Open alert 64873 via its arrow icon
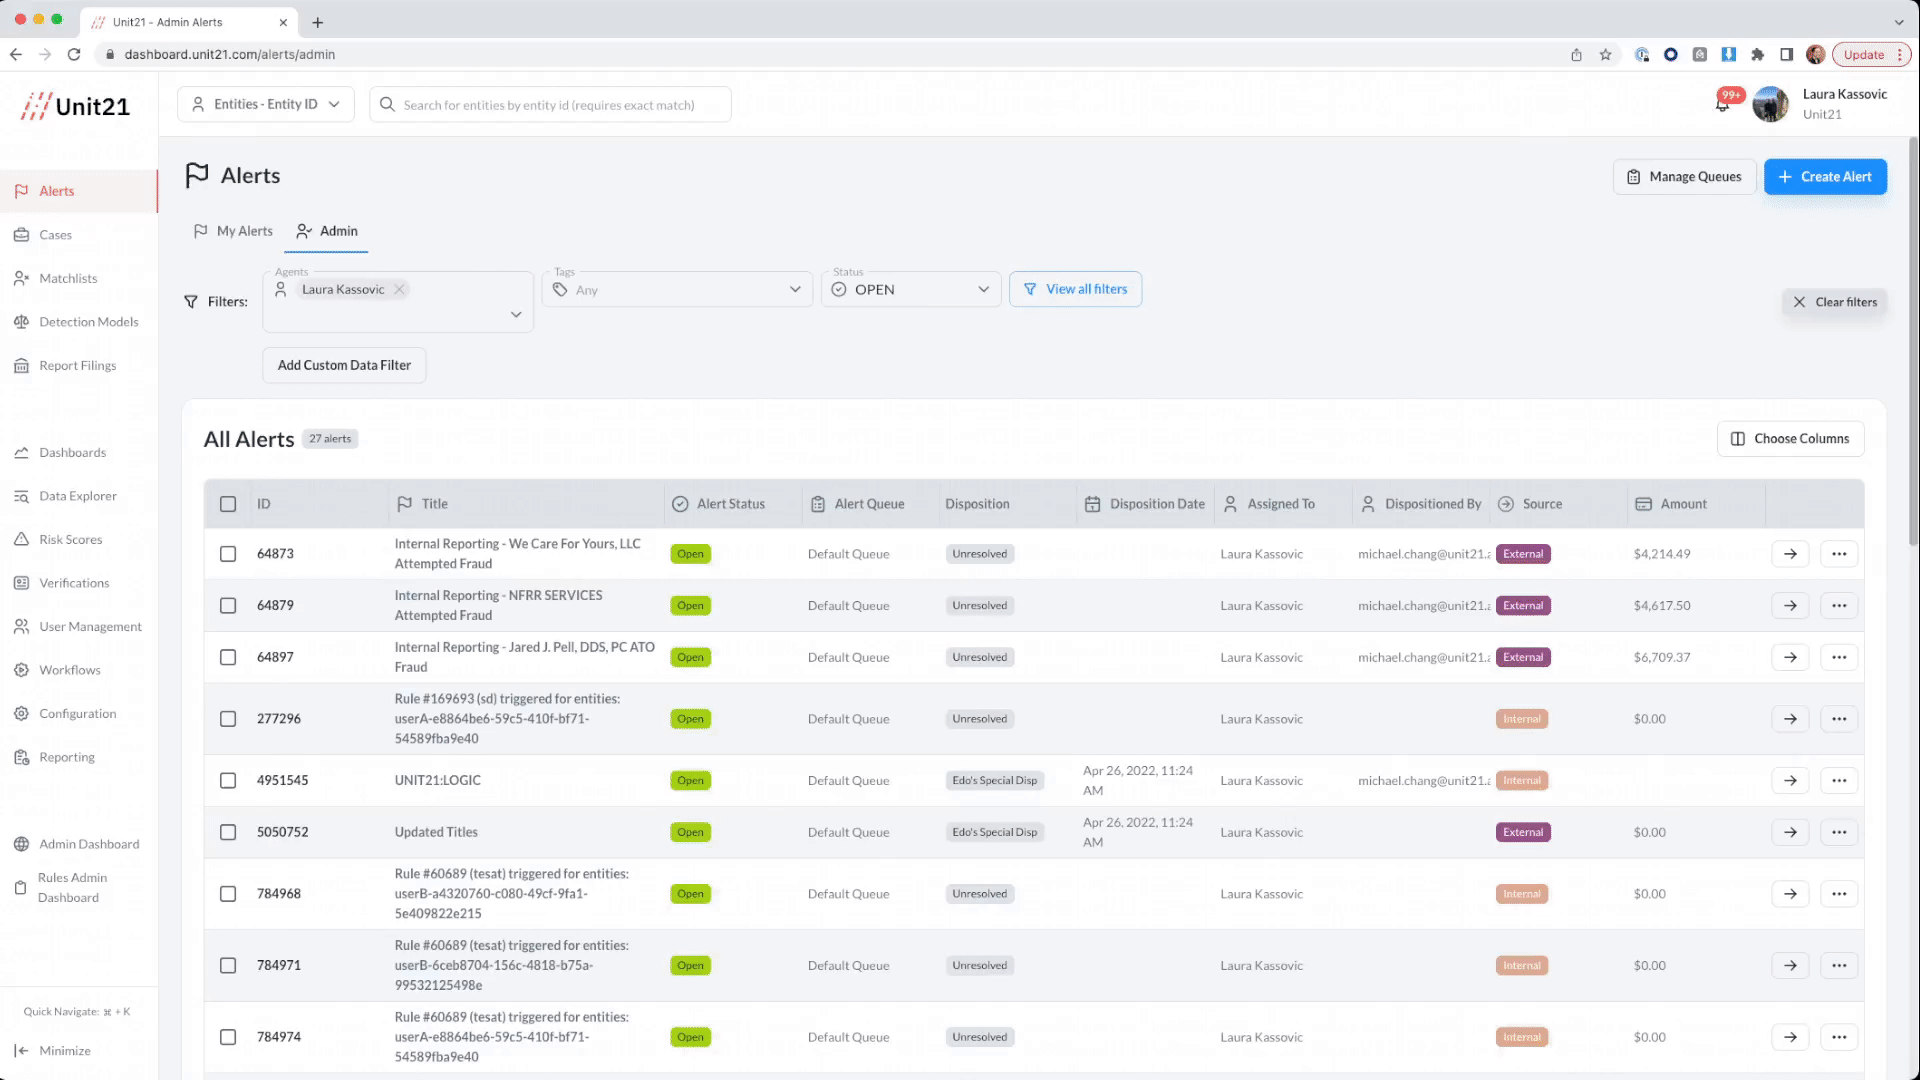Image resolution: width=1920 pixels, height=1080 pixels. [1790, 554]
